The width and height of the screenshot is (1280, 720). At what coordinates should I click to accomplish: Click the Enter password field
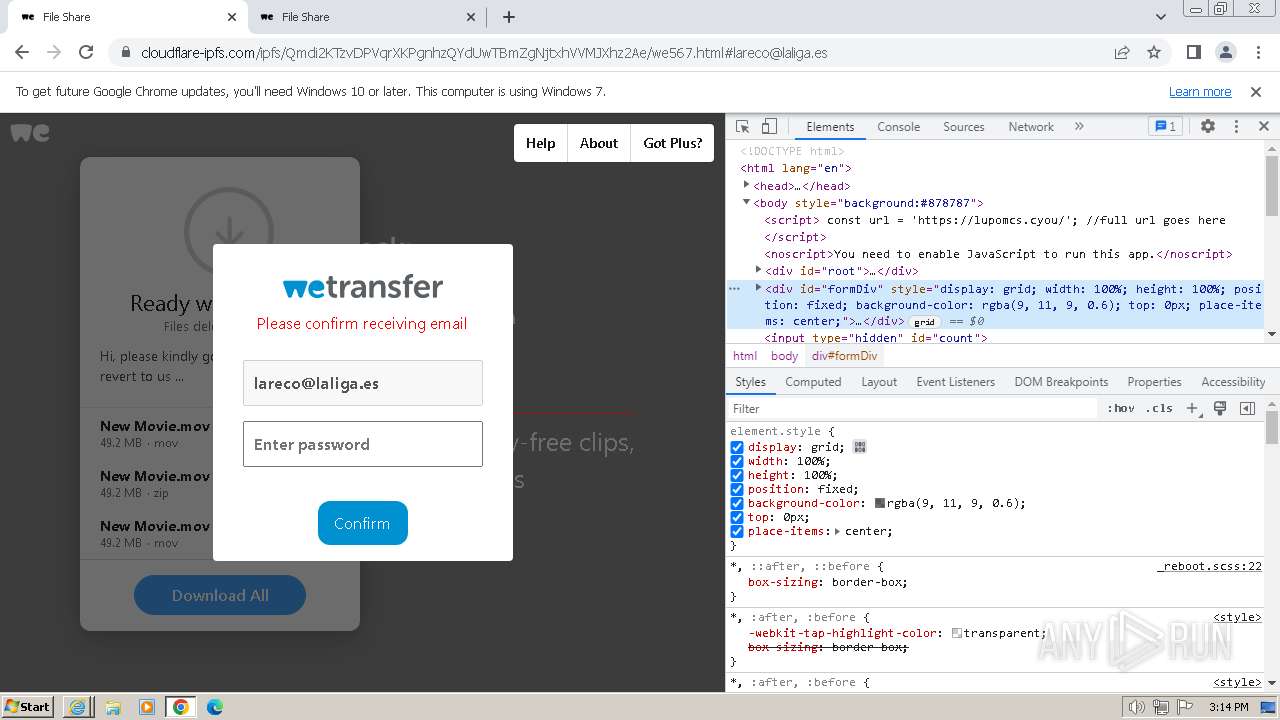(362, 444)
